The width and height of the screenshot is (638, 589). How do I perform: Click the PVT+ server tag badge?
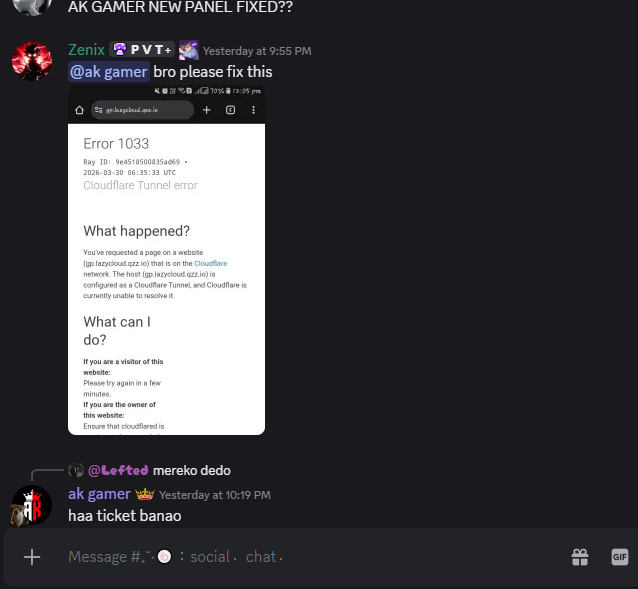pos(142,50)
